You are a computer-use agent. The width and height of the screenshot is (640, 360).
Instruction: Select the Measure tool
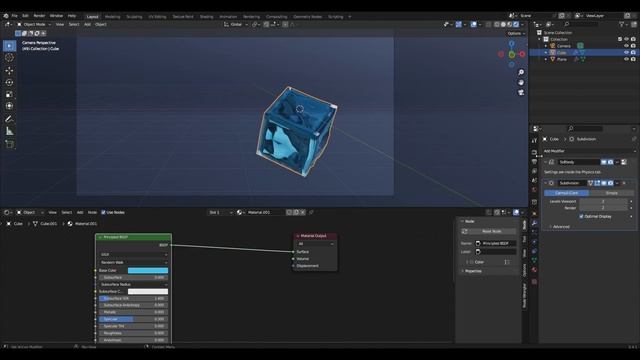[x=9, y=131]
